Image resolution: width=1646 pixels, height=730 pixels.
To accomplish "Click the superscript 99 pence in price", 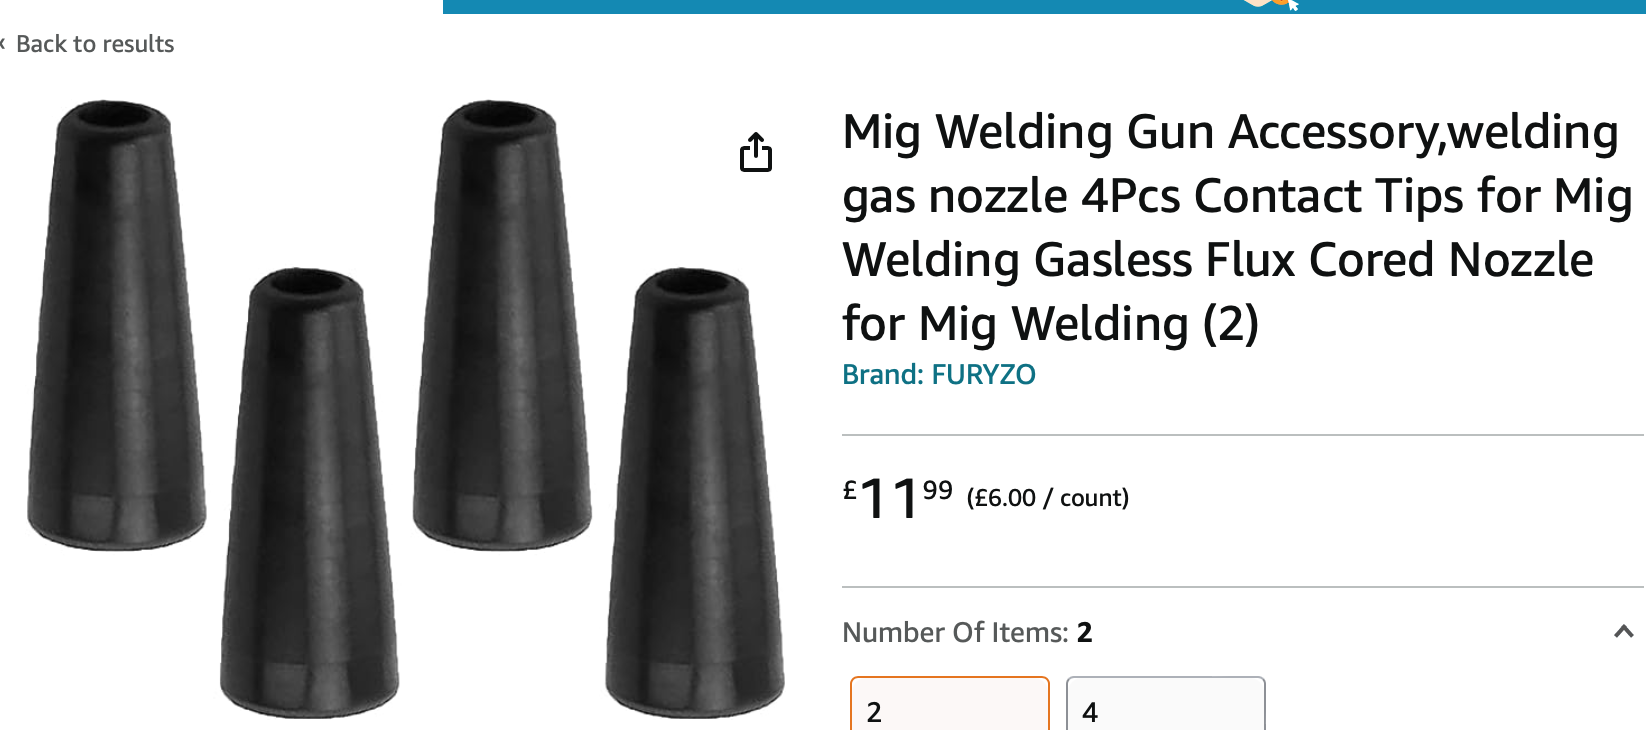I will click(937, 490).
